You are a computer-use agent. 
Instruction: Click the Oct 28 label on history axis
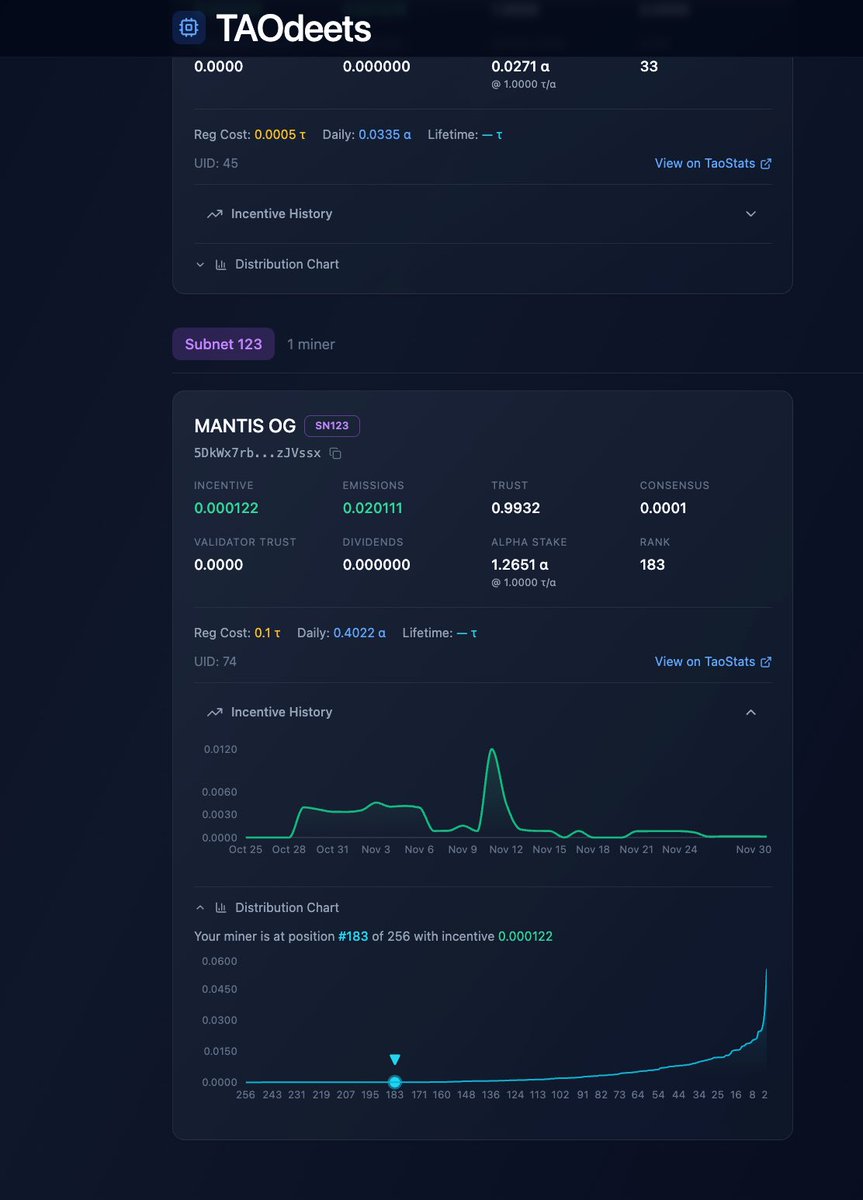(x=289, y=850)
